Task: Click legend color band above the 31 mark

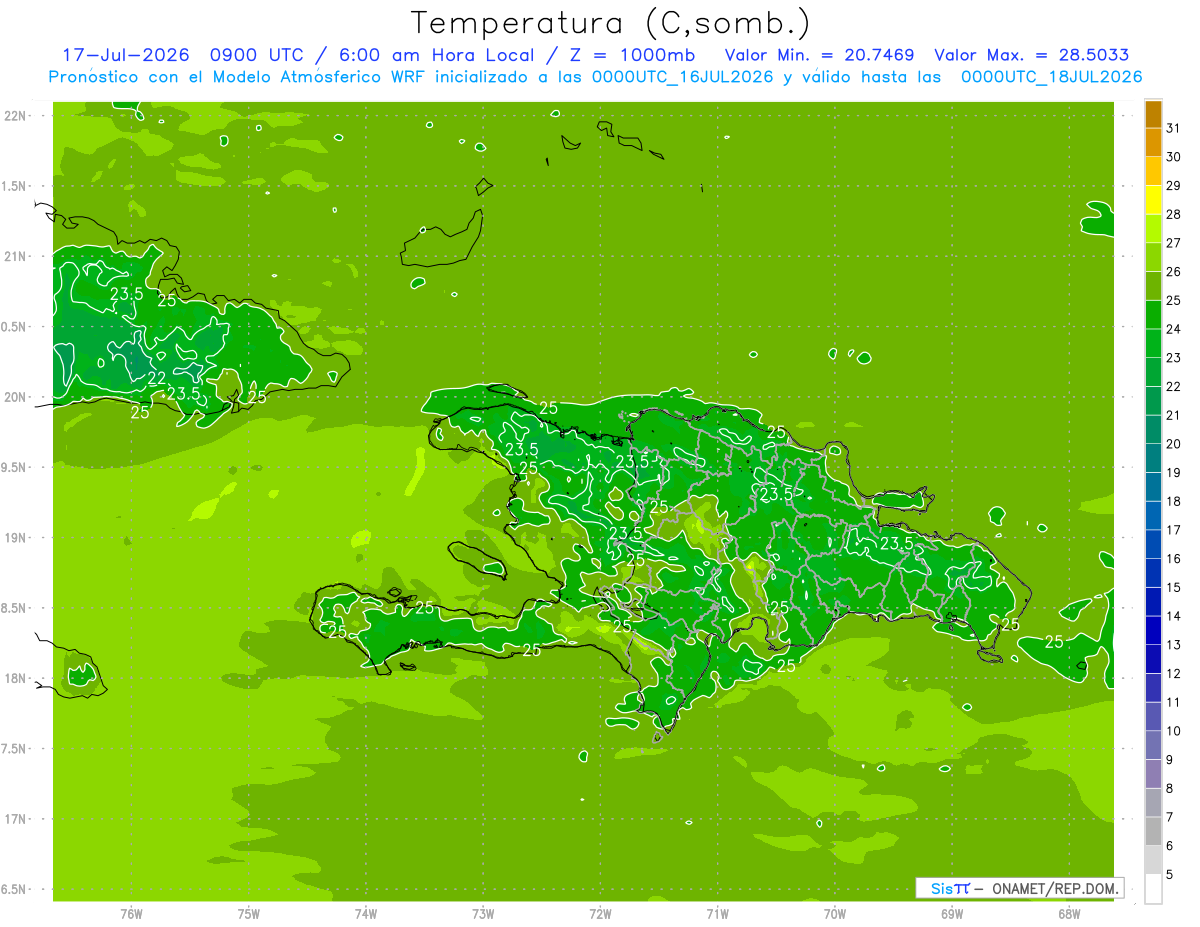Action: (1153, 114)
